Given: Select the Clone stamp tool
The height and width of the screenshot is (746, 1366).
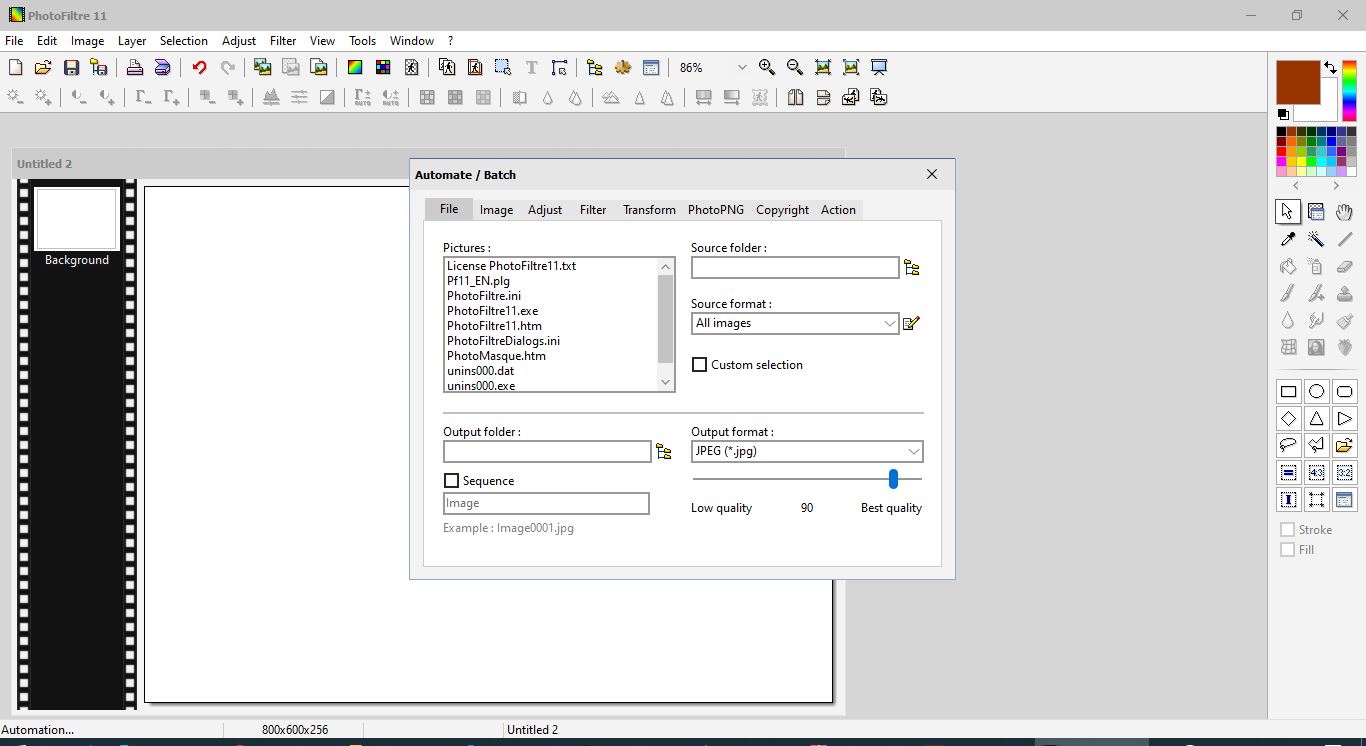Looking at the screenshot, I should click(1345, 294).
